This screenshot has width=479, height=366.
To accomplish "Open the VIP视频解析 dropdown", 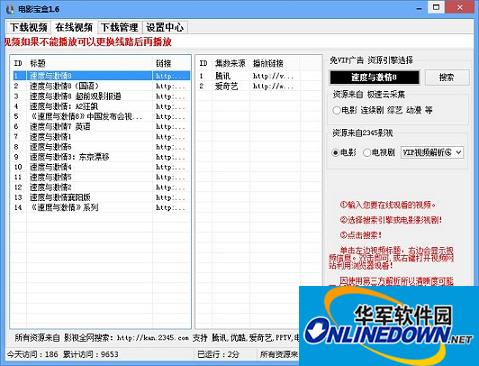I will point(432,152).
